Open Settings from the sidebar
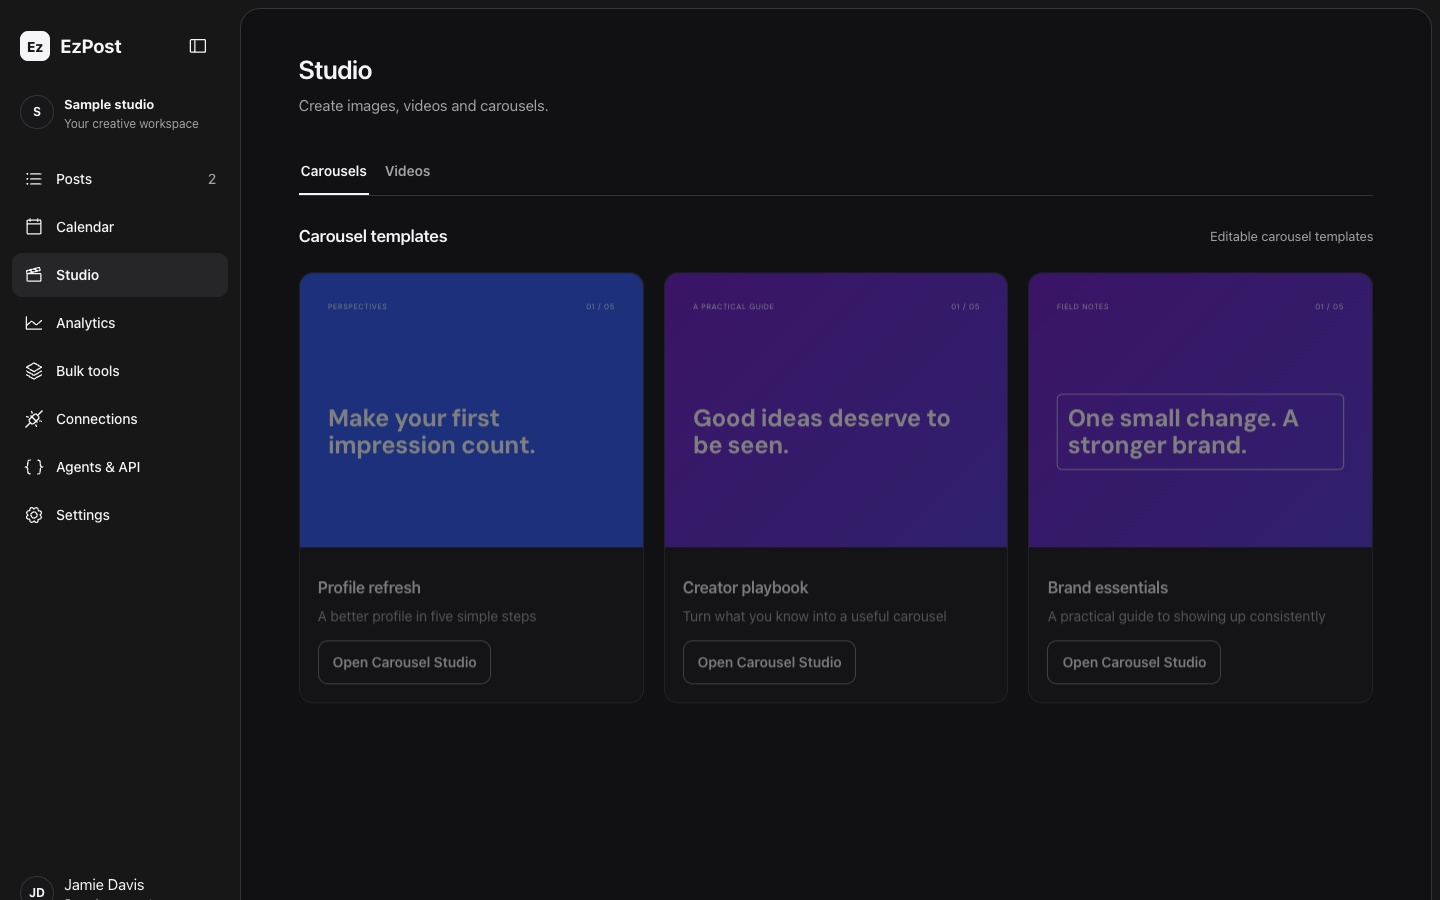Screen dimensions: 1440x900 click(120, 515)
